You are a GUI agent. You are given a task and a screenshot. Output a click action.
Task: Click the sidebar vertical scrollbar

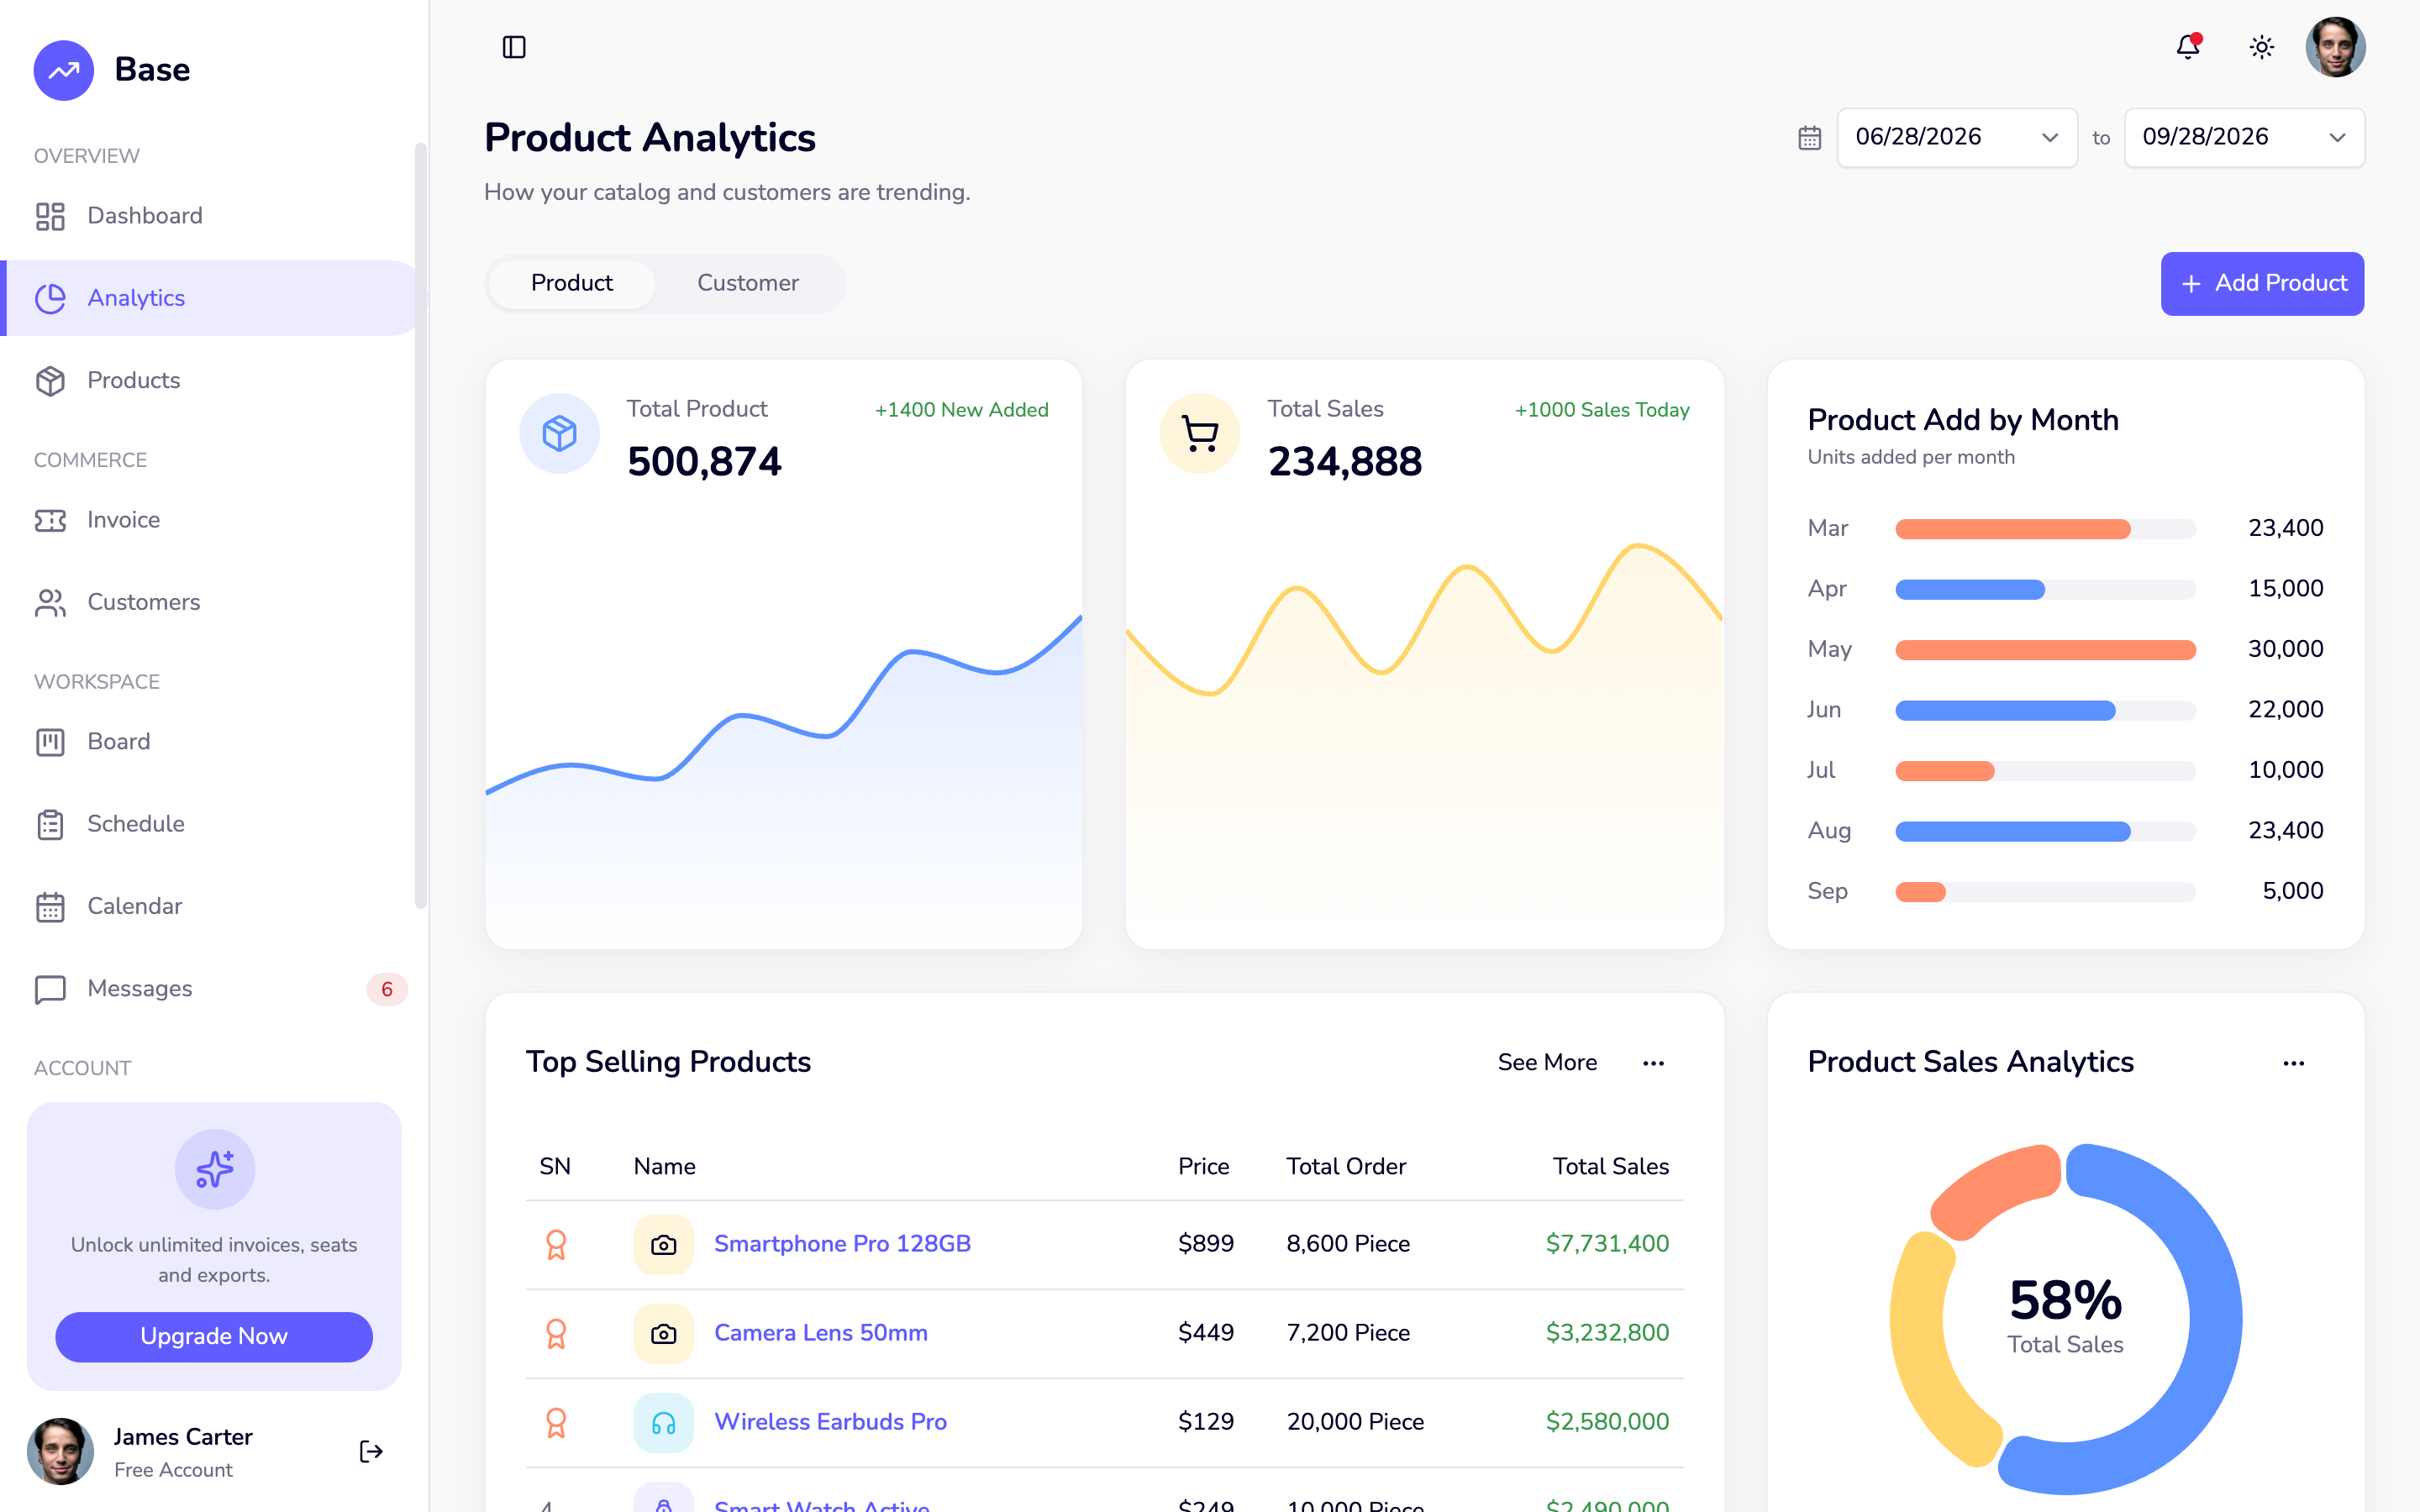click(x=420, y=526)
